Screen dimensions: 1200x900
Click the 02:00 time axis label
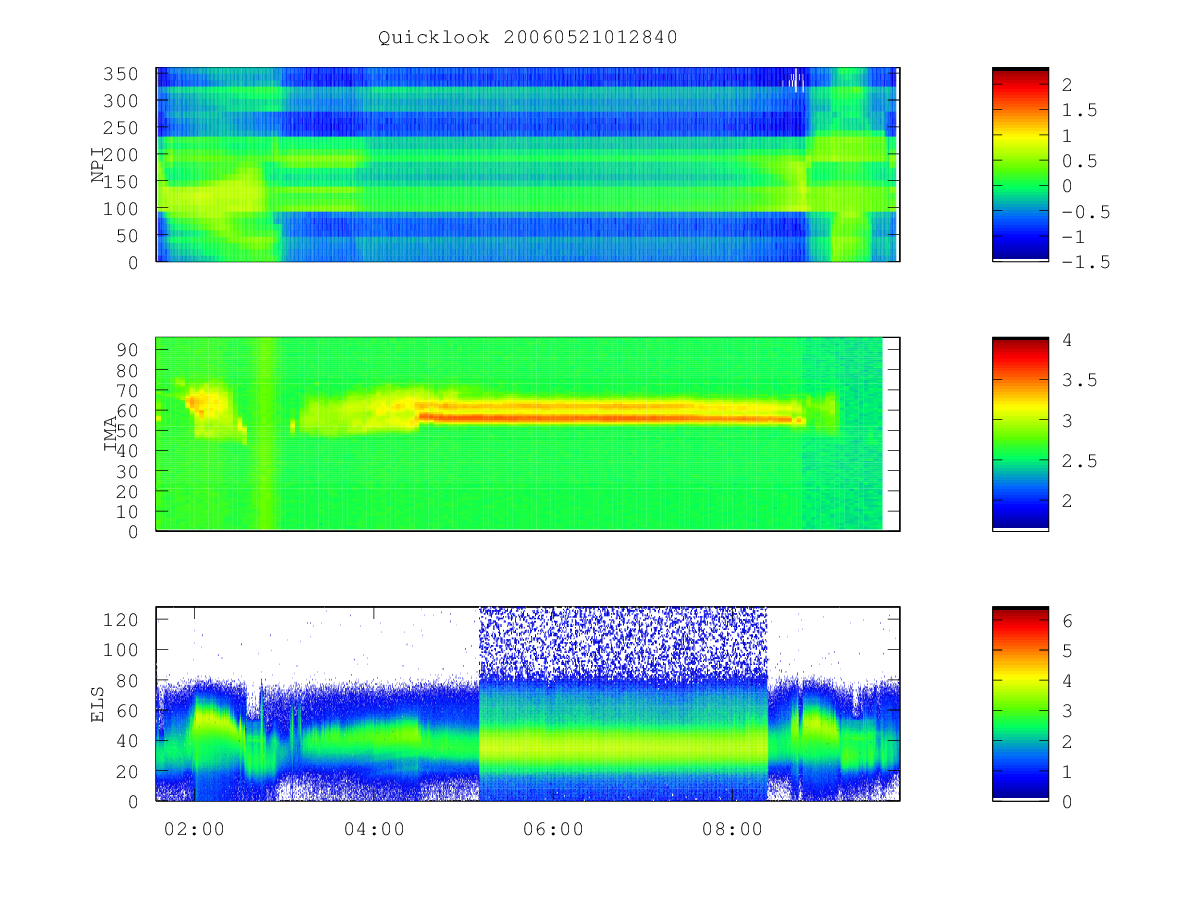(194, 829)
